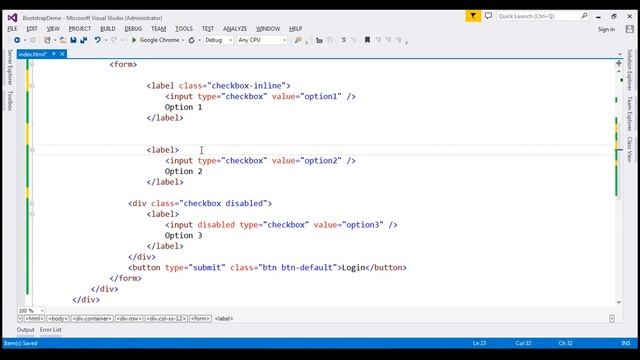Undo the last edit

(97, 40)
